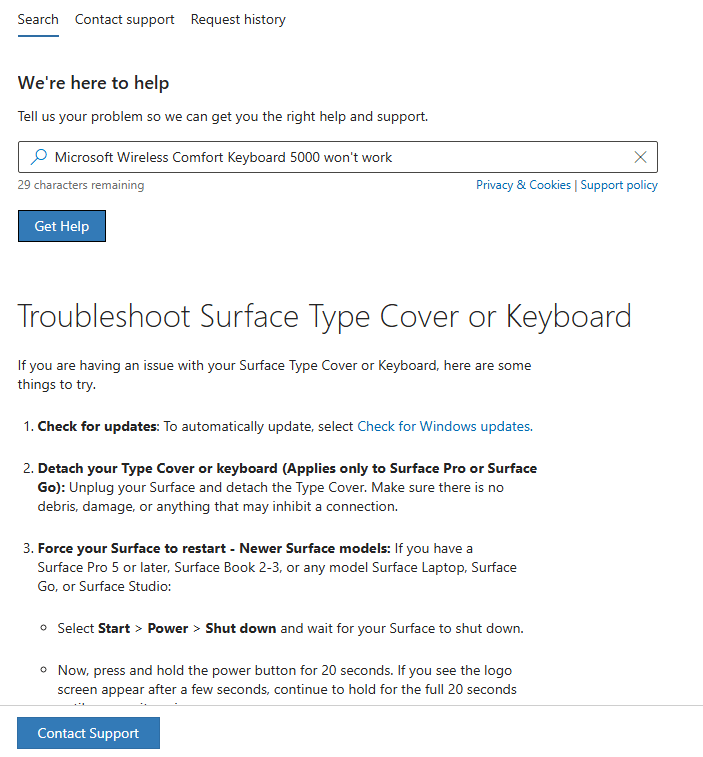Switch to the Contact support tab
Viewport: 703px width, 757px height.
click(124, 19)
